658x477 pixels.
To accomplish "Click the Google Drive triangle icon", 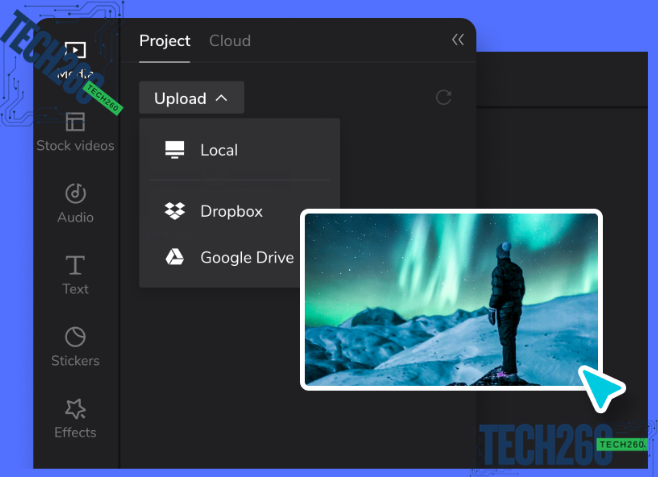I will tap(175, 257).
